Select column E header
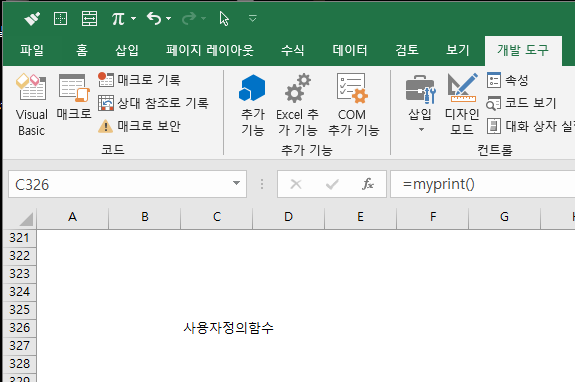The height and width of the screenshot is (382, 575). click(360, 217)
